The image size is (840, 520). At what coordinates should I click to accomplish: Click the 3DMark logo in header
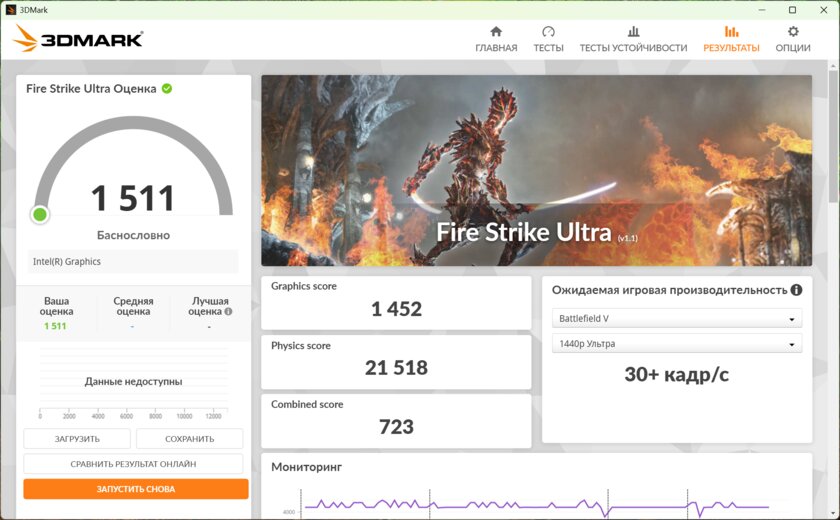(78, 39)
